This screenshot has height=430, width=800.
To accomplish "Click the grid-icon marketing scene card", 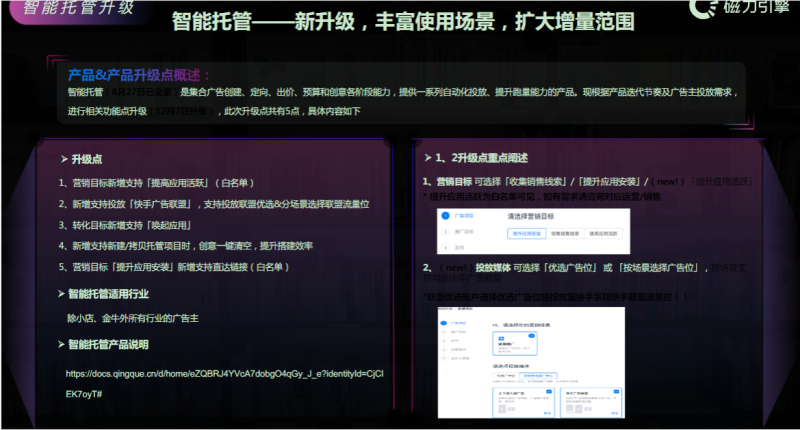I will pos(514,343).
